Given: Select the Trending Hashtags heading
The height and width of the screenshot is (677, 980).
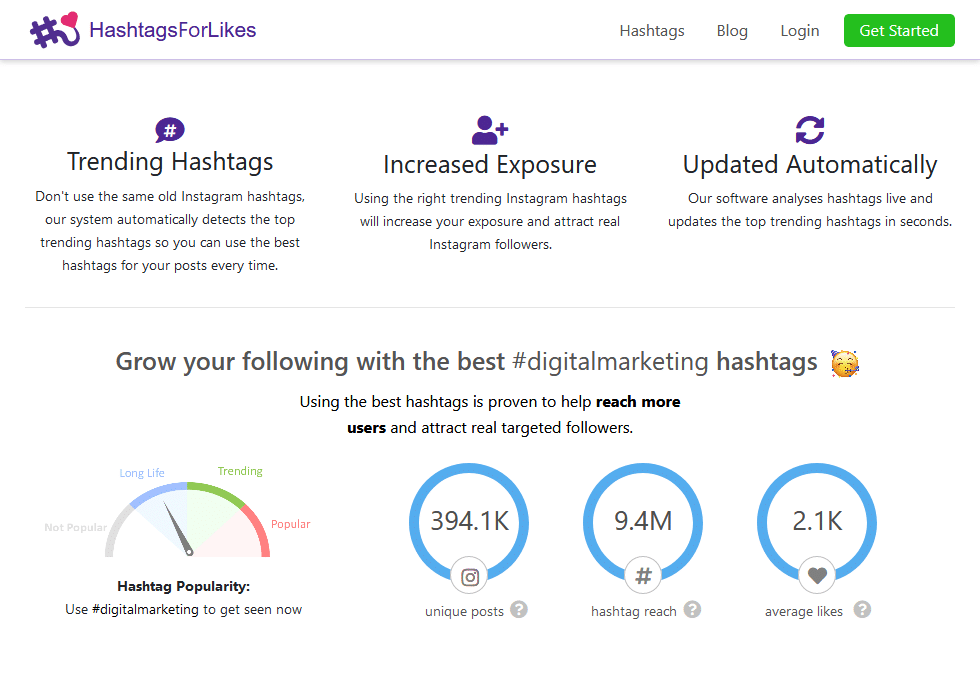Looking at the screenshot, I should (x=170, y=162).
